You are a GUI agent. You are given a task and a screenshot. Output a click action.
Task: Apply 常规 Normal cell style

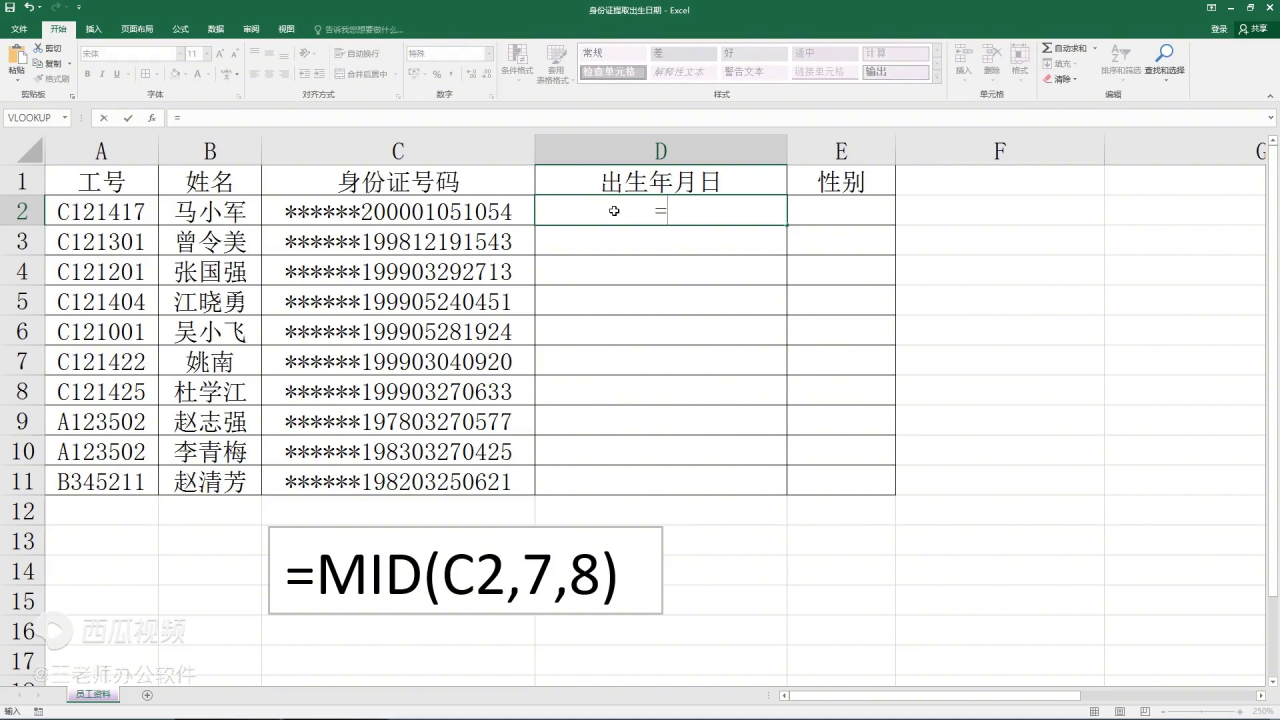[612, 53]
